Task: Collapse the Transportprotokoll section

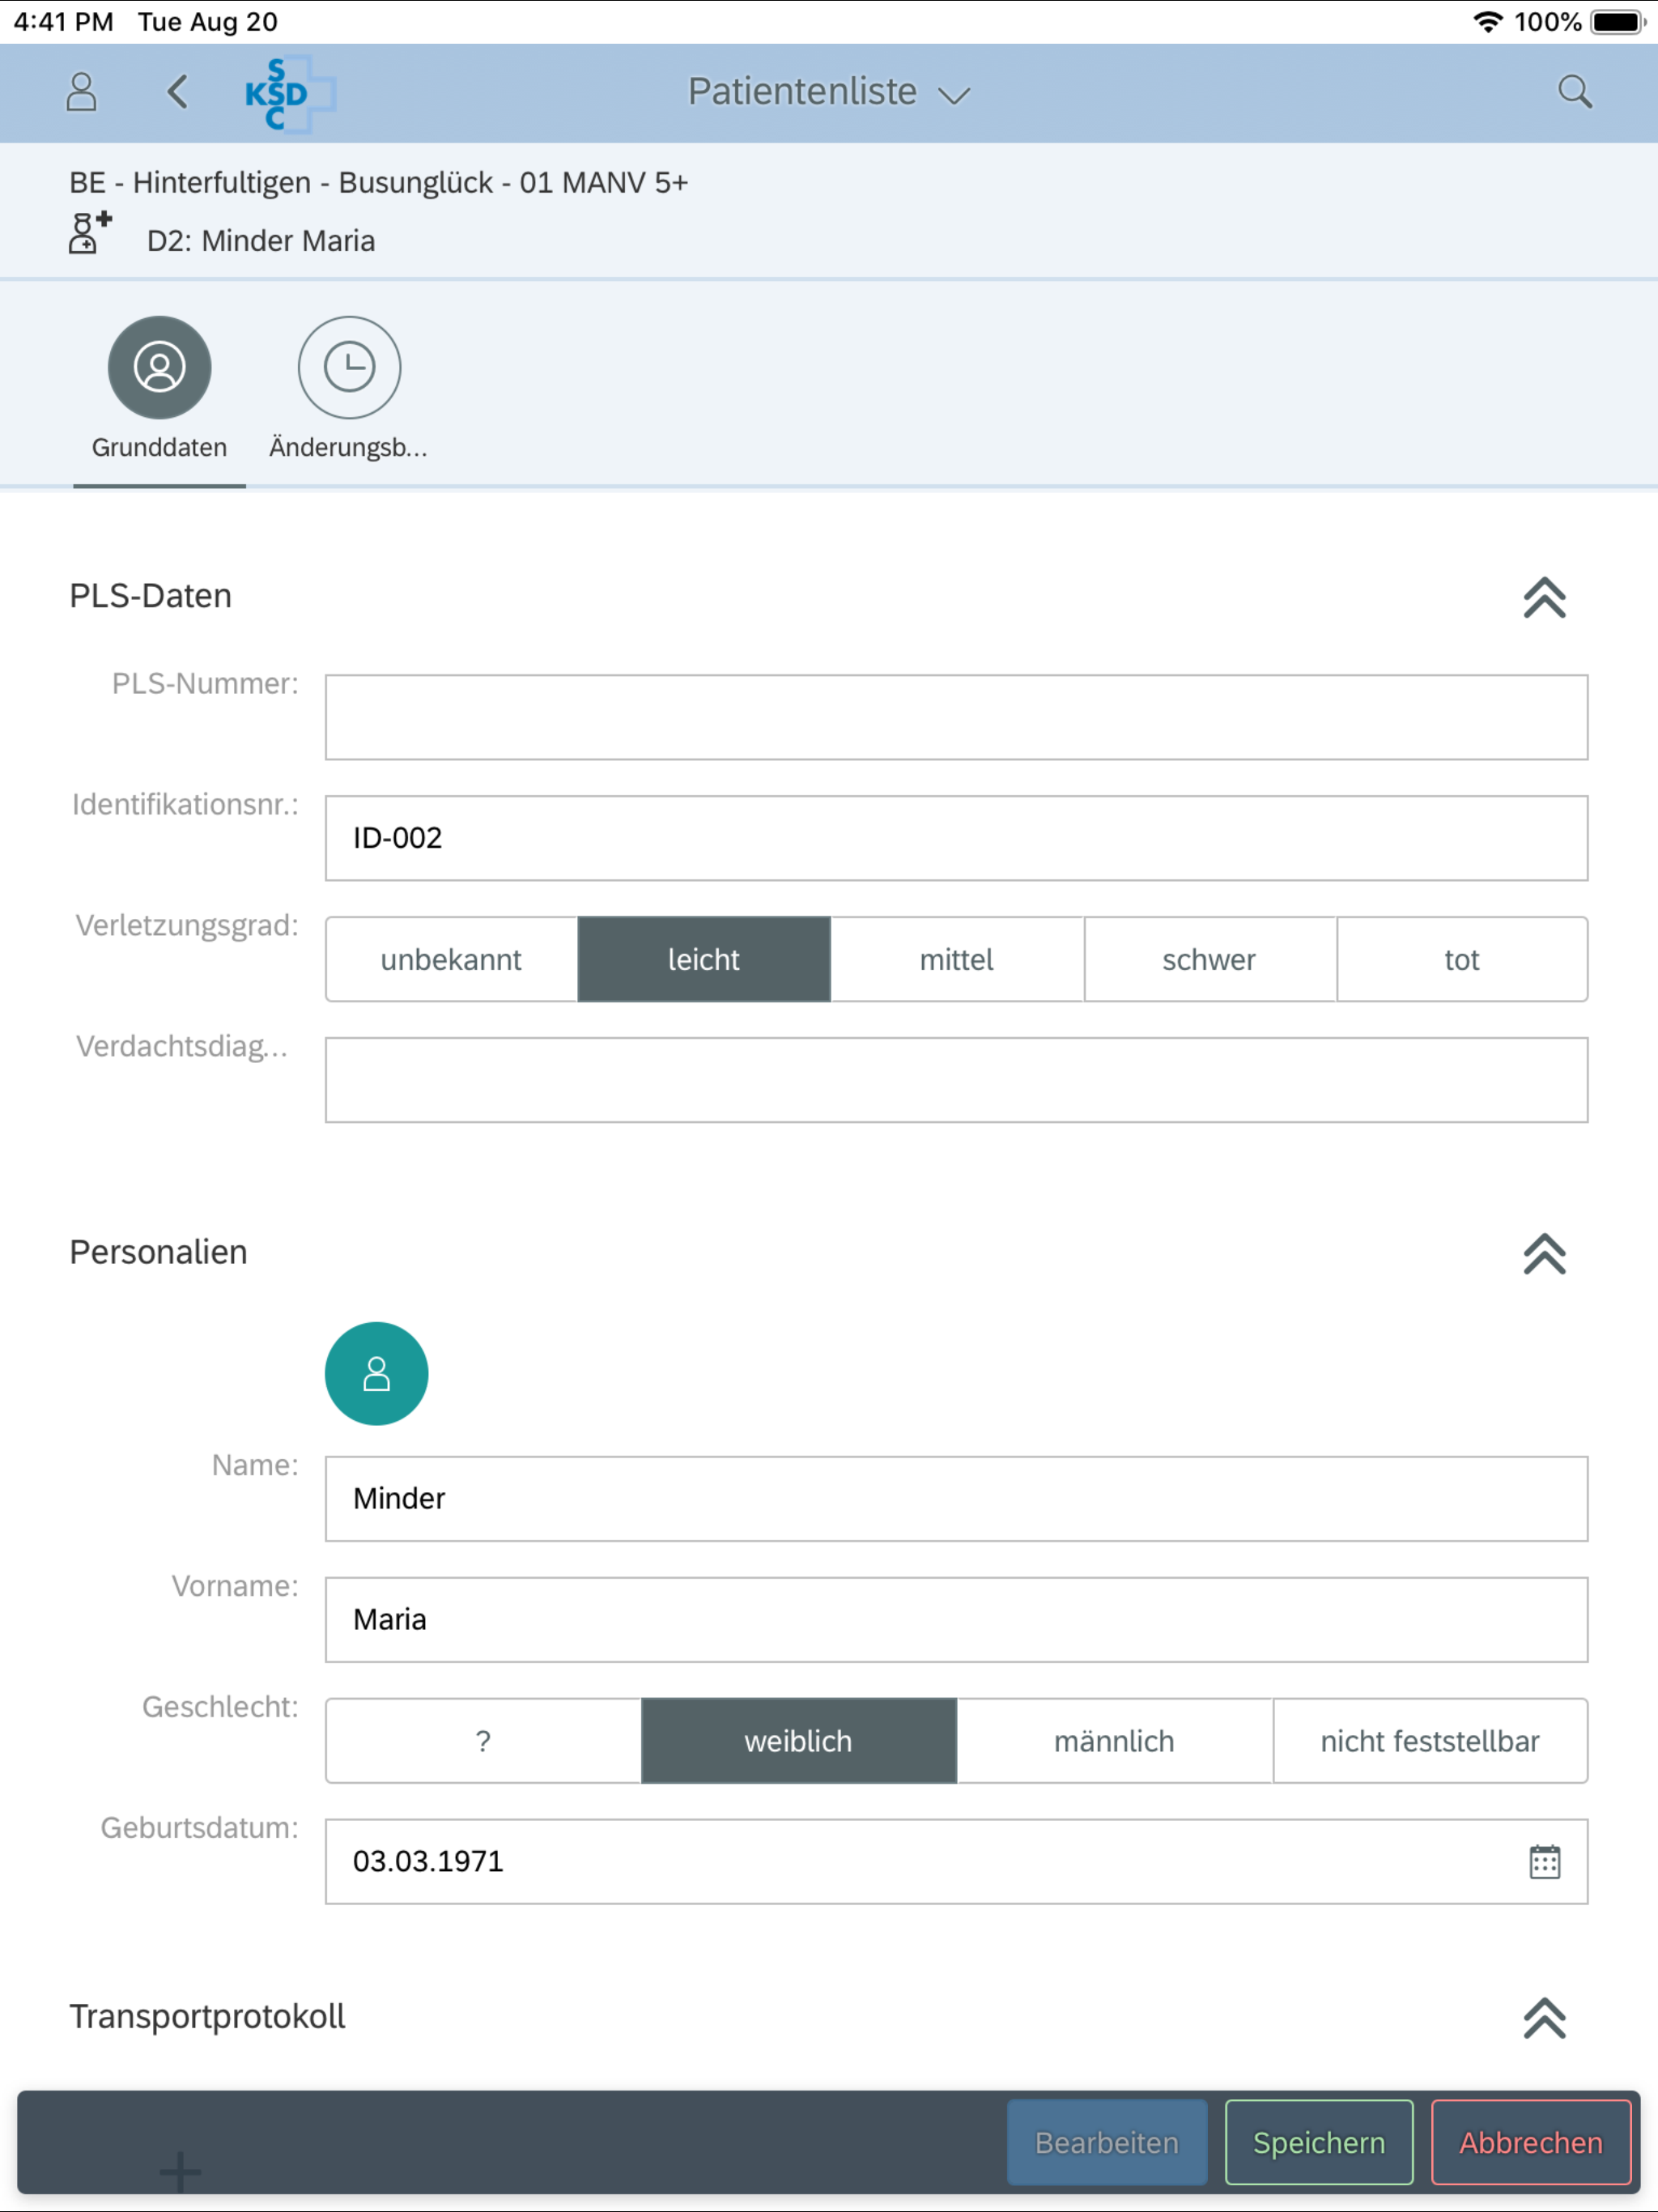Action: pos(1543,2018)
